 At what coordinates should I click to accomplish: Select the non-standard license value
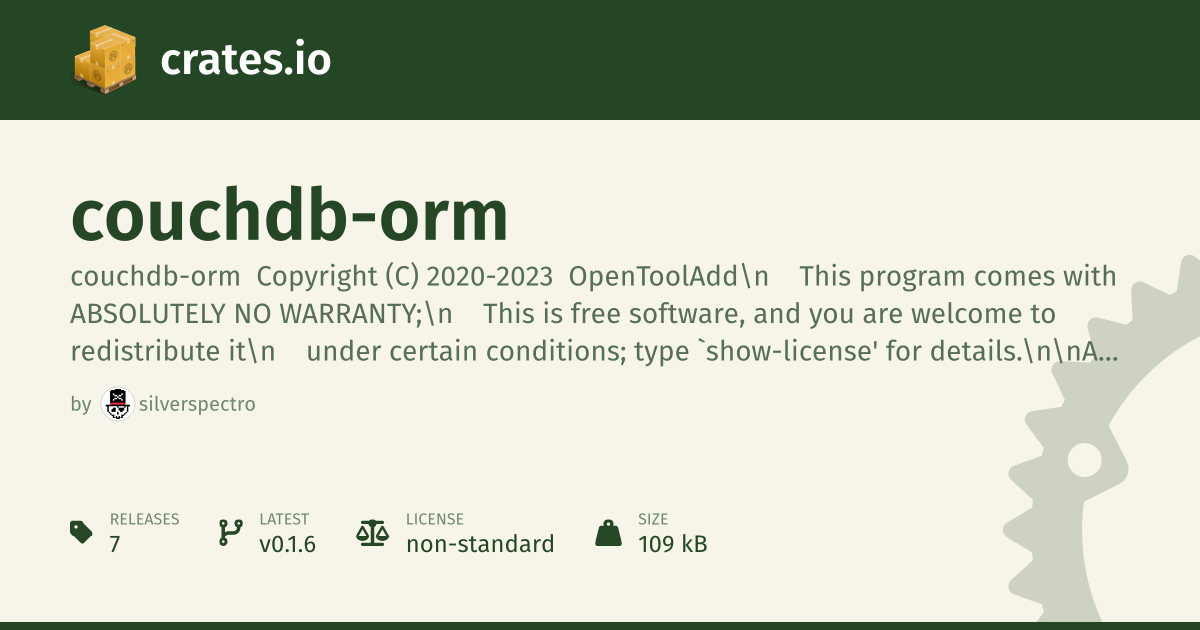(480, 544)
